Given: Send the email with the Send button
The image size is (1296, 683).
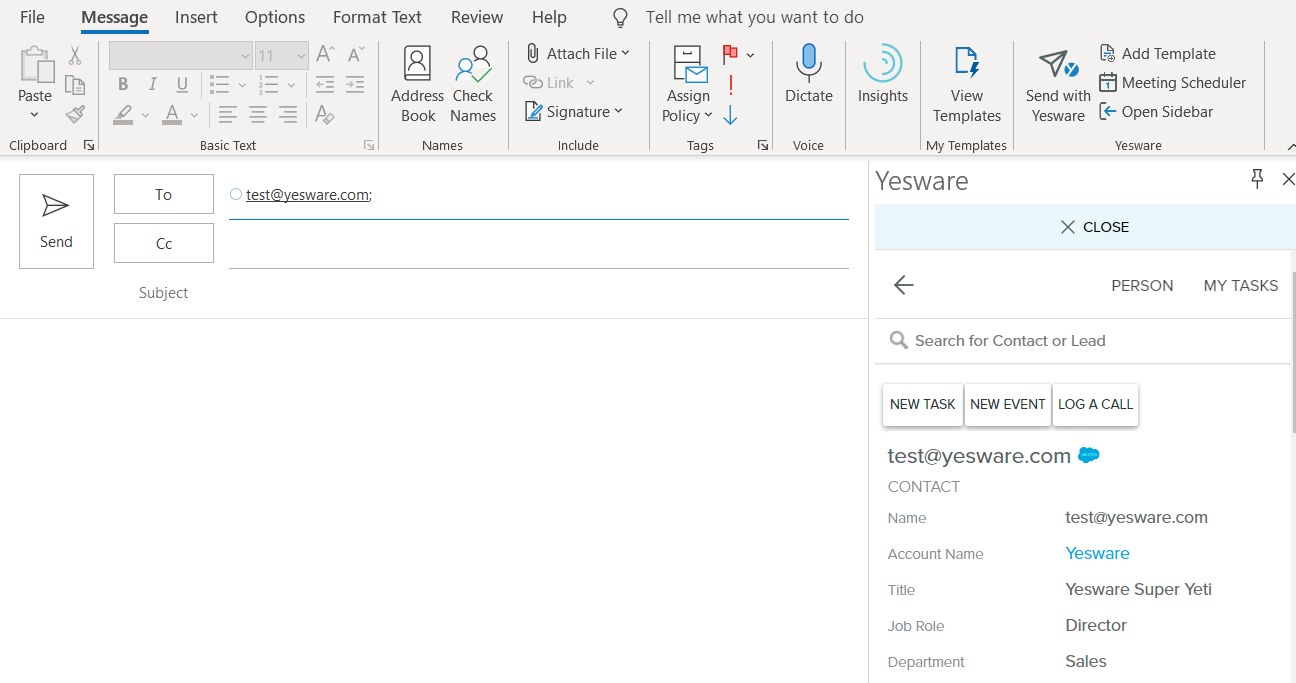Looking at the screenshot, I should 56,221.
